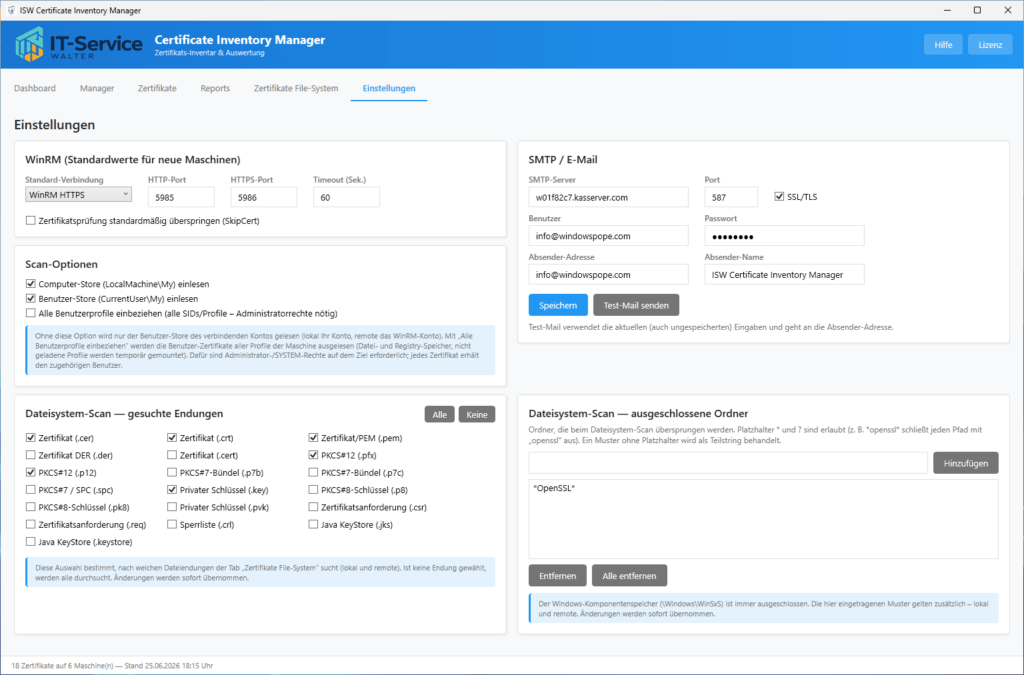Click the Speichern button
Image resolution: width=1024 pixels, height=675 pixels.
point(558,305)
